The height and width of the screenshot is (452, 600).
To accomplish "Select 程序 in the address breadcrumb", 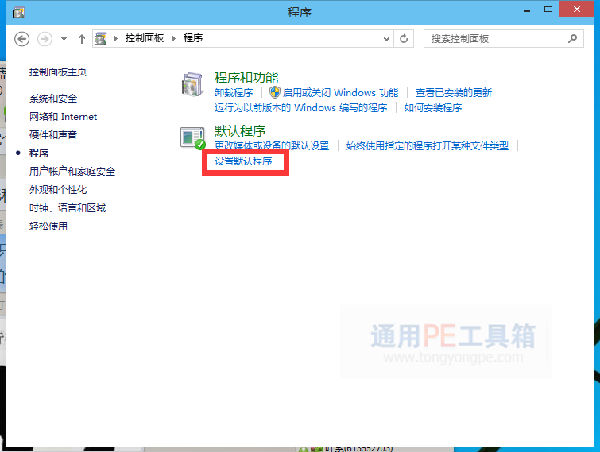I will click(x=193, y=38).
